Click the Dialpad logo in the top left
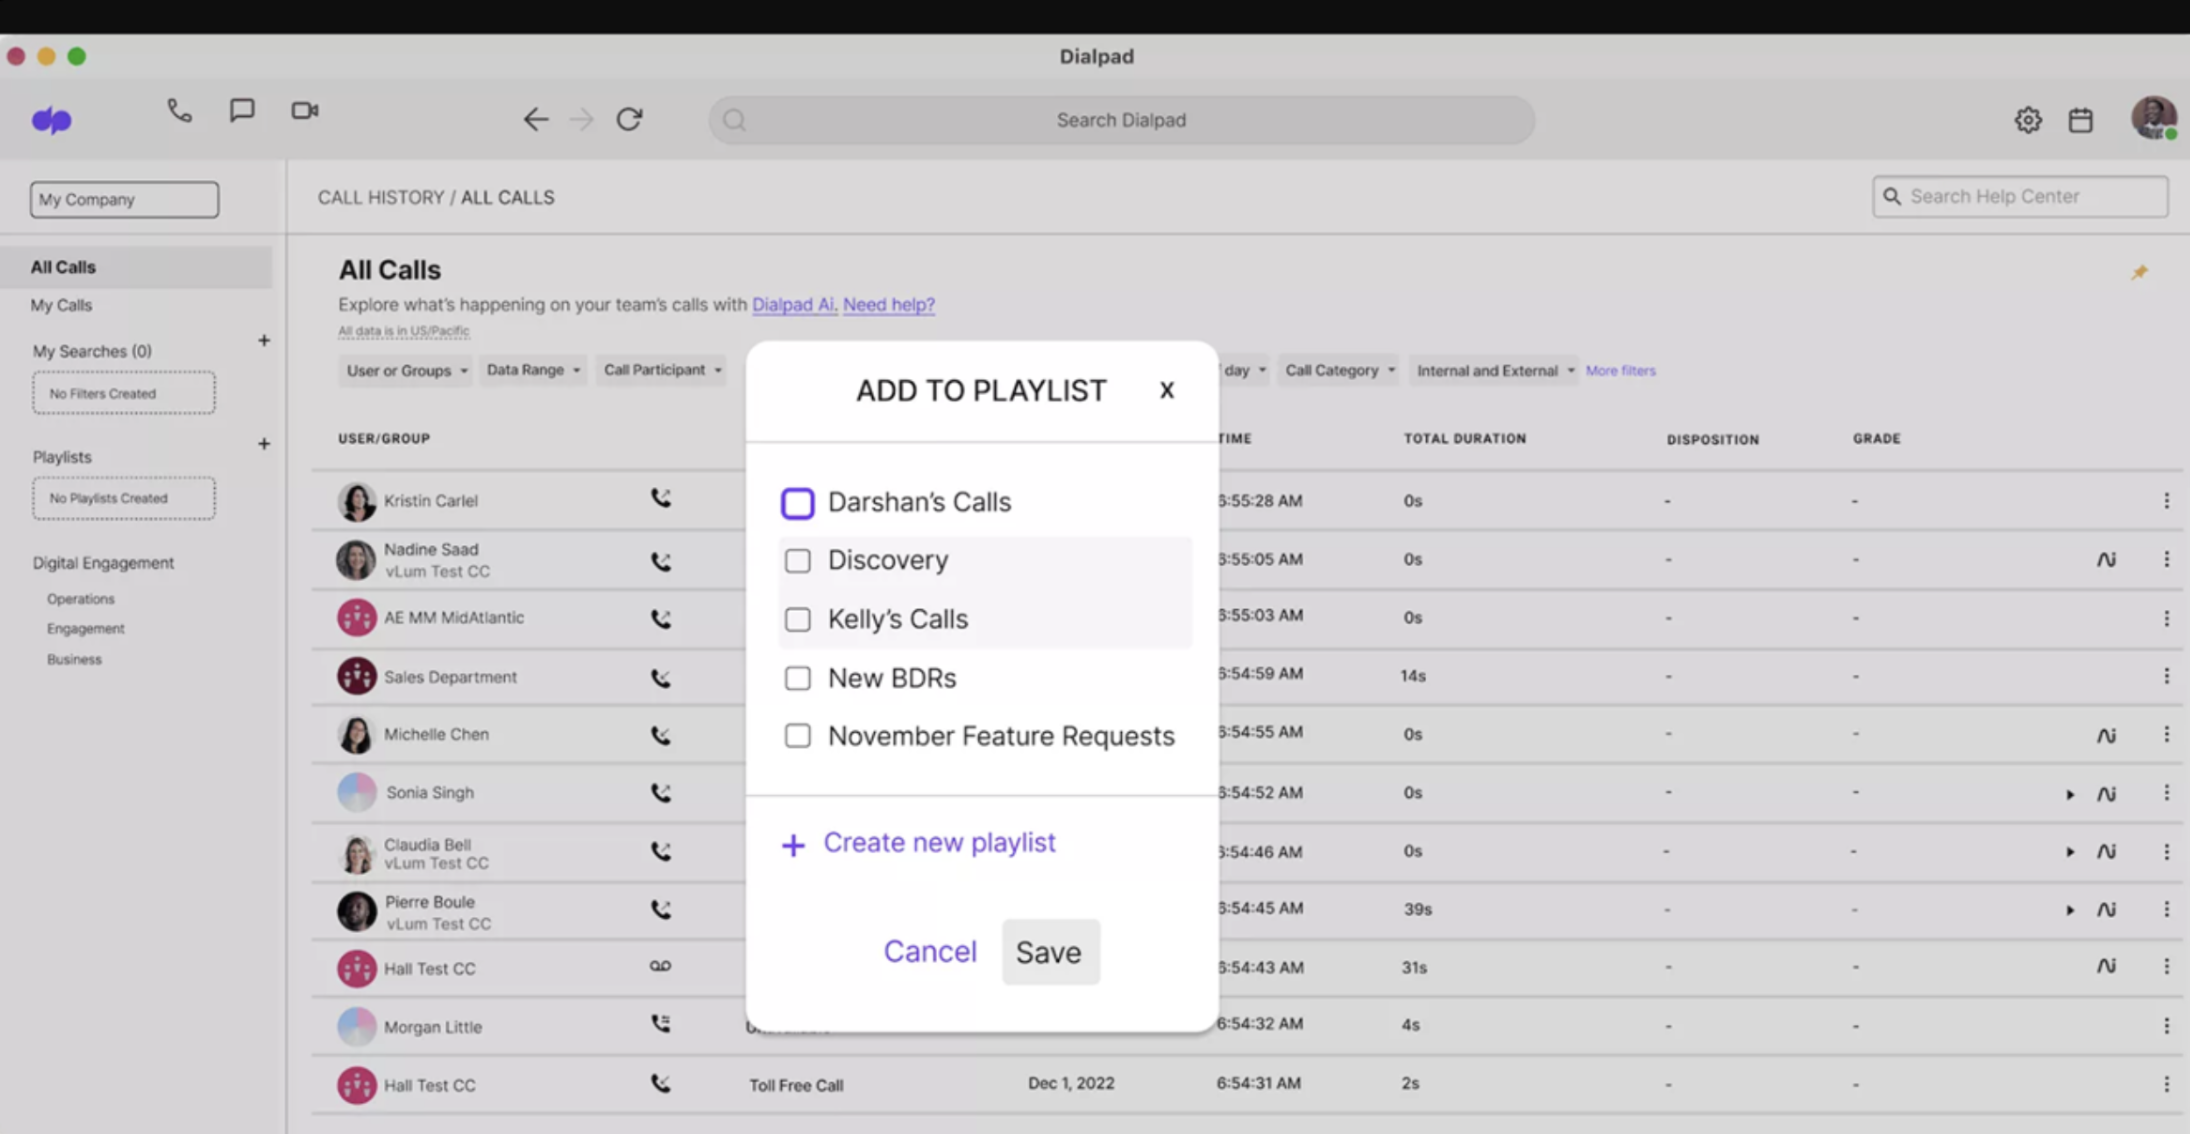Screen dimensions: 2190x1134 tap(51, 119)
